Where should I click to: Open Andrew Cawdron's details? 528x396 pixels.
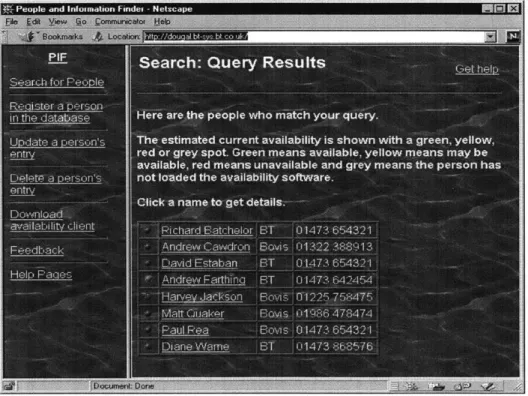206,247
